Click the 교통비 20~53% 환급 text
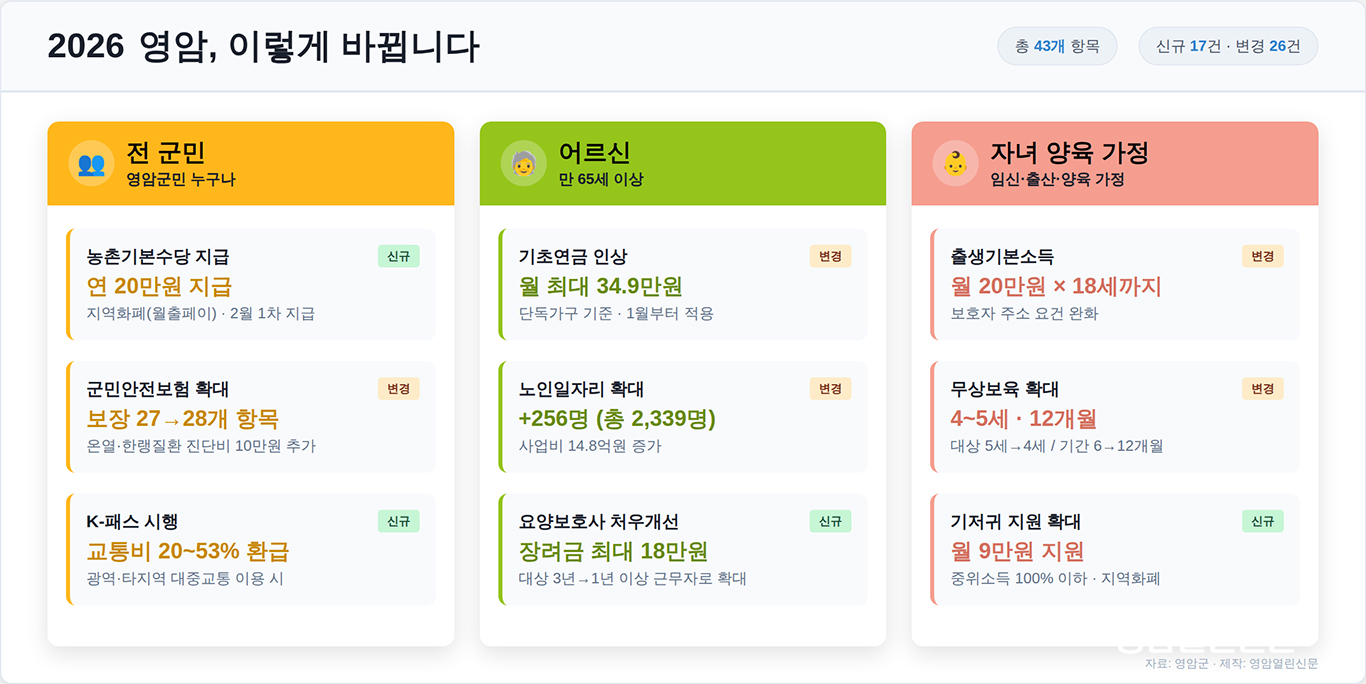The width and height of the screenshot is (1366, 684). [x=188, y=552]
